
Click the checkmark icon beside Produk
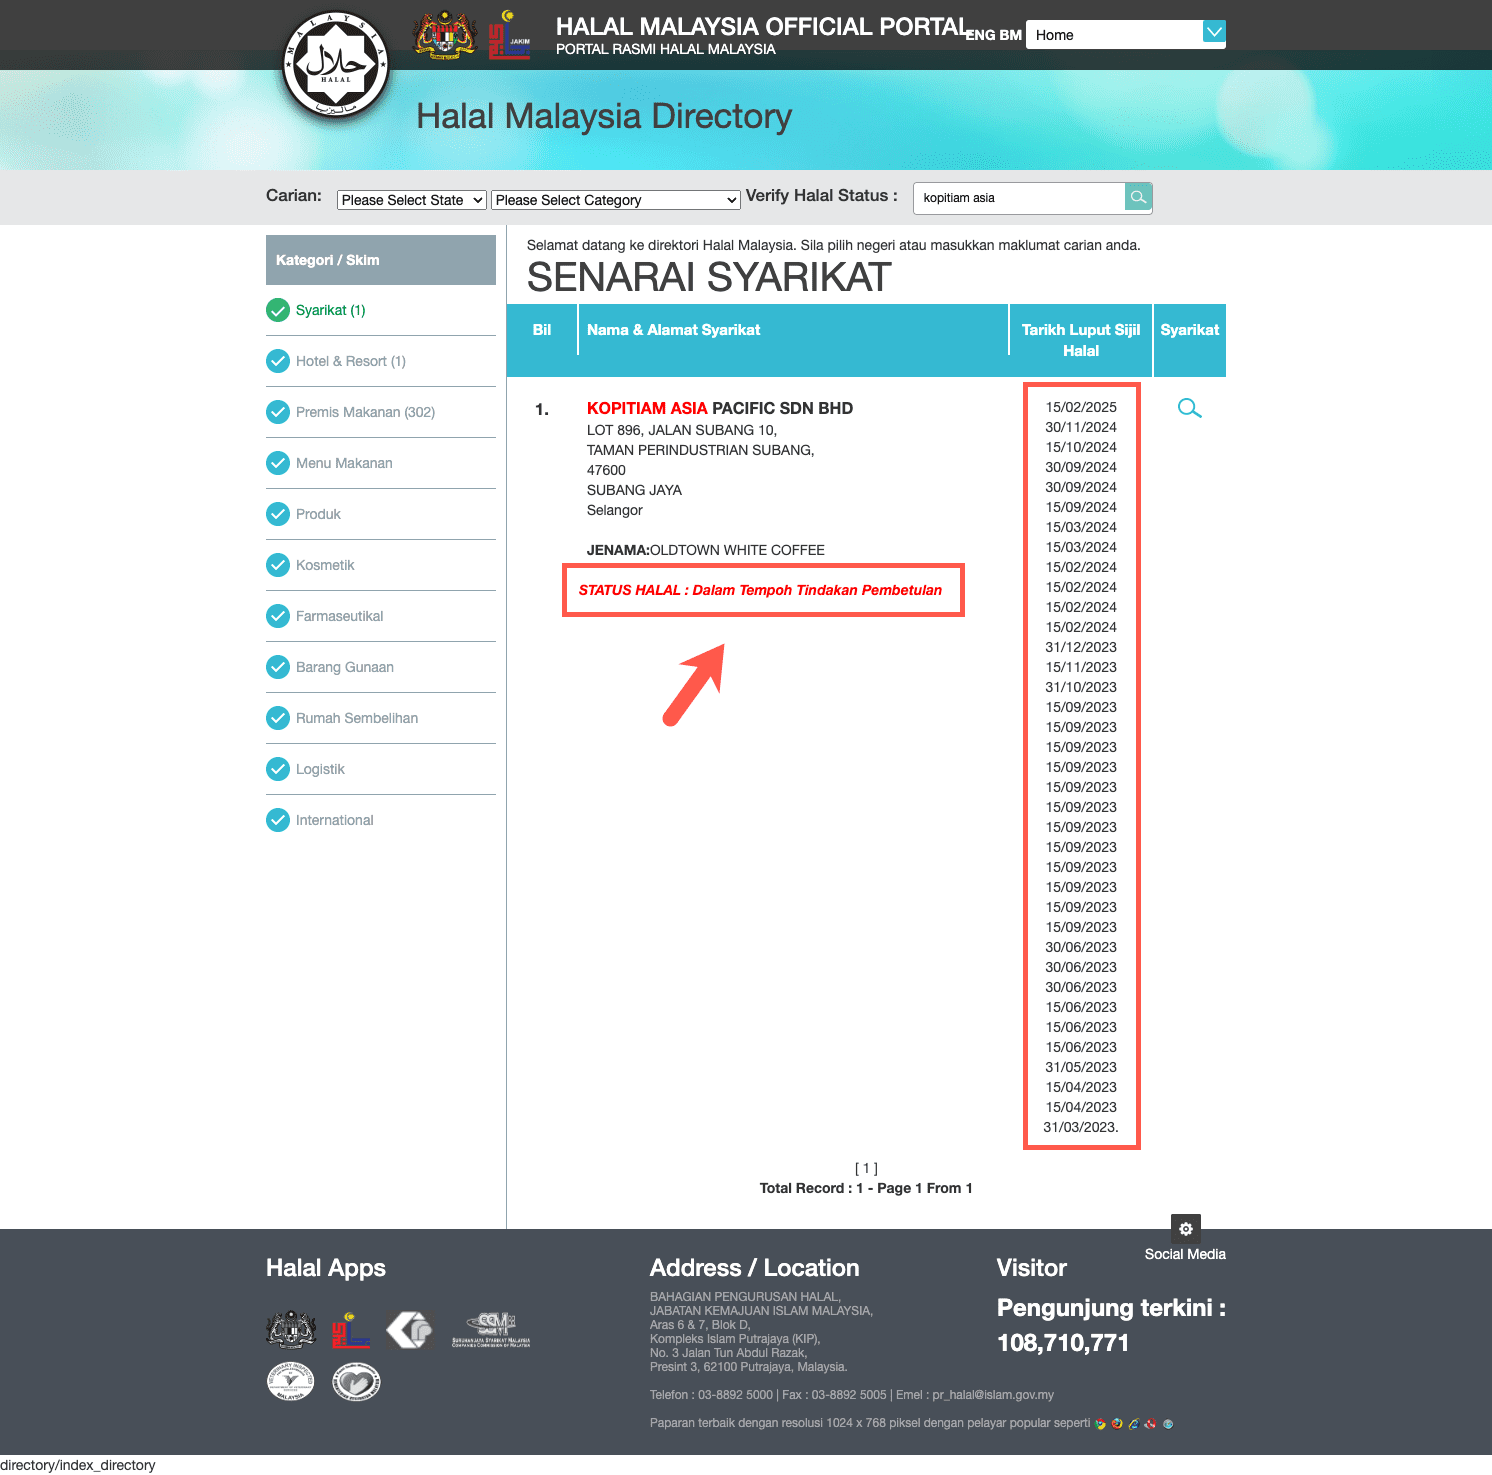pyautogui.click(x=278, y=514)
